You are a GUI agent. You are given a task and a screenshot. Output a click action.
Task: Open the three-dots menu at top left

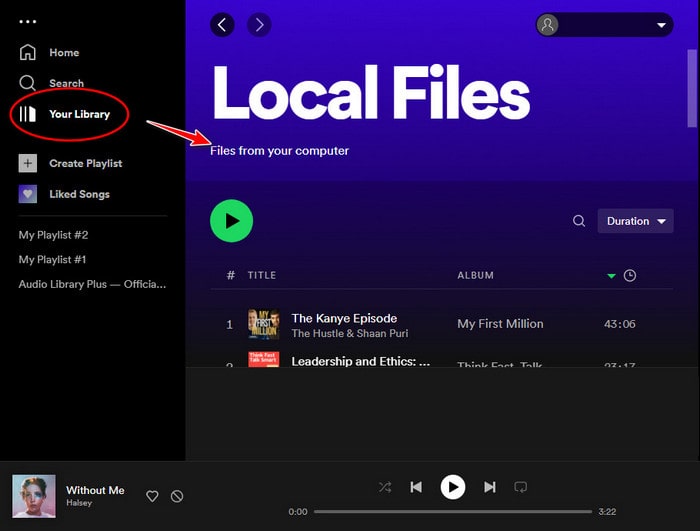coord(27,21)
